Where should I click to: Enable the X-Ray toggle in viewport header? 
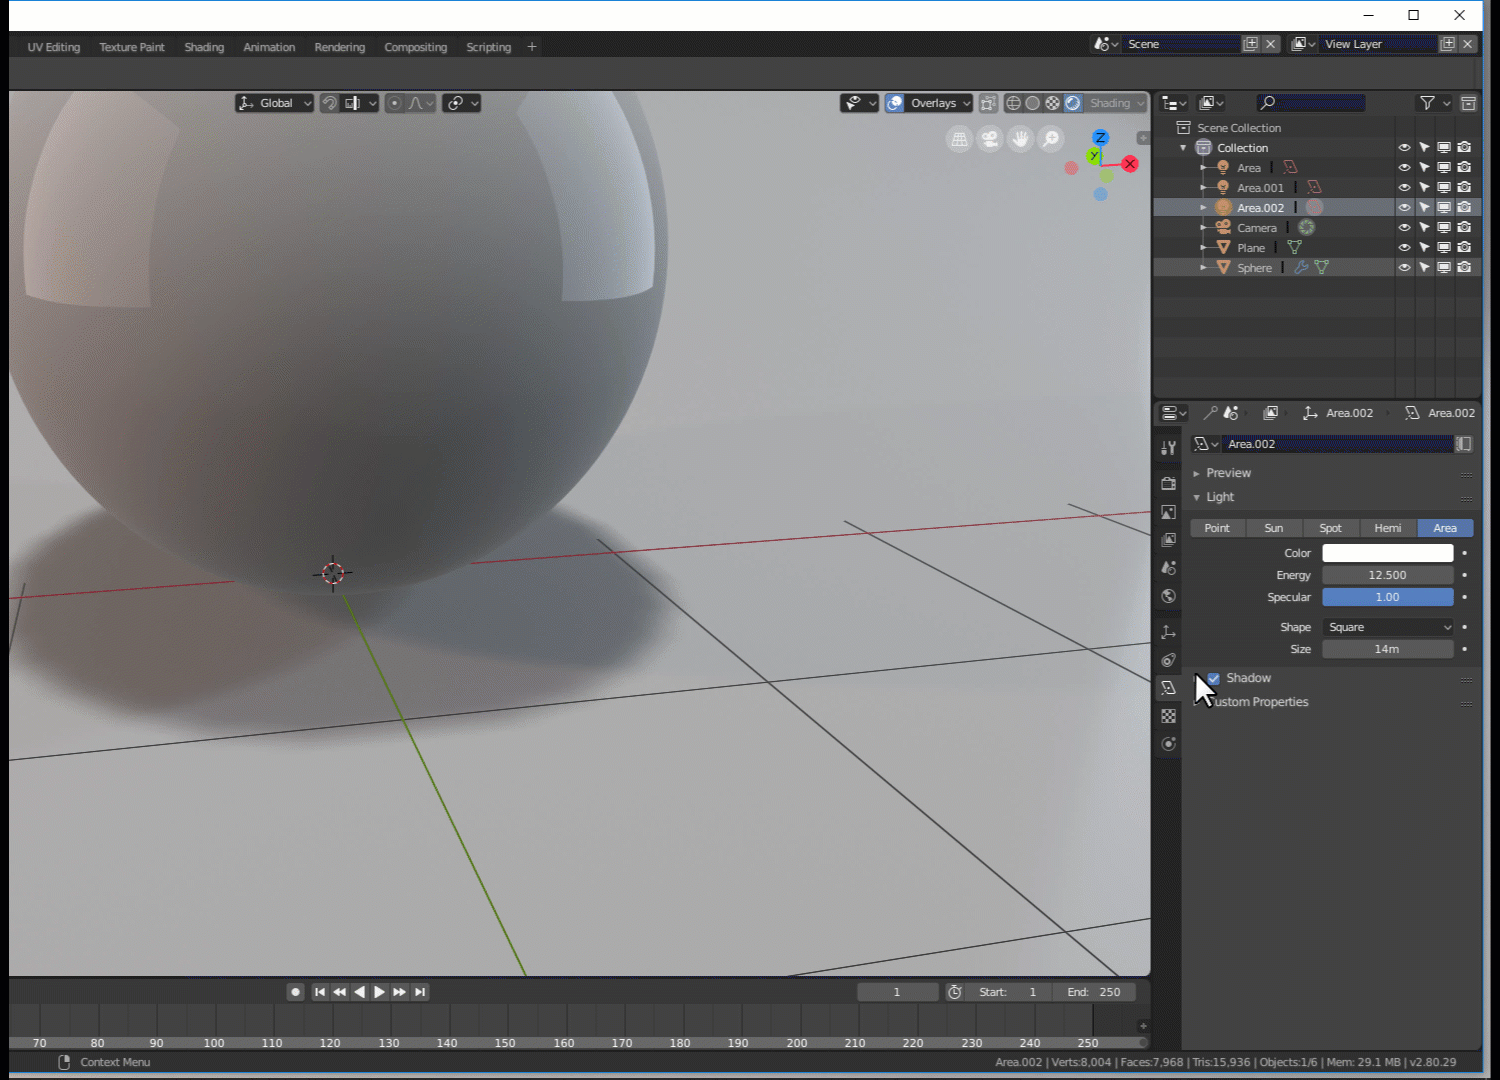click(x=988, y=102)
